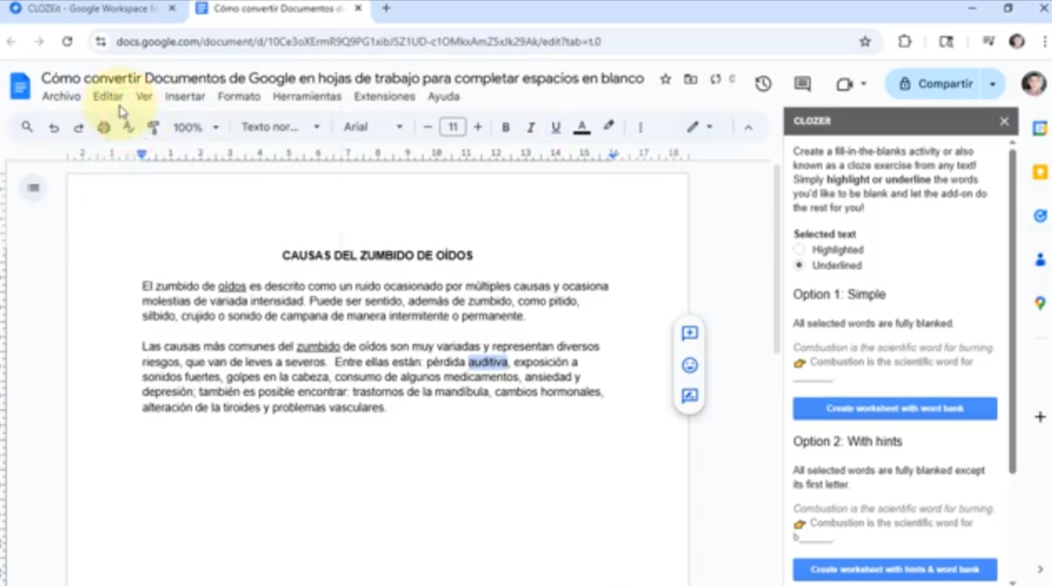Add a comment to the selection
1052x586 pixels.
pos(690,334)
